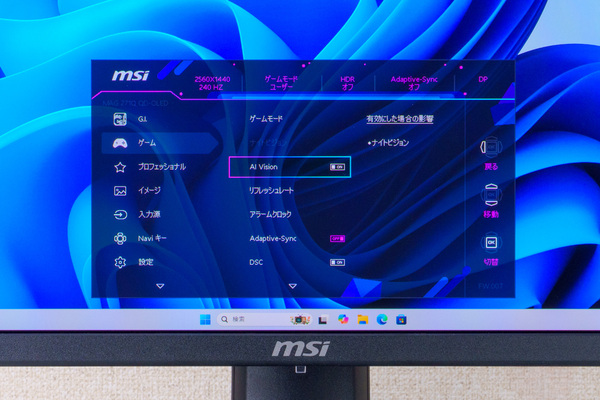Select the G.I. menu icon

(x=120, y=119)
